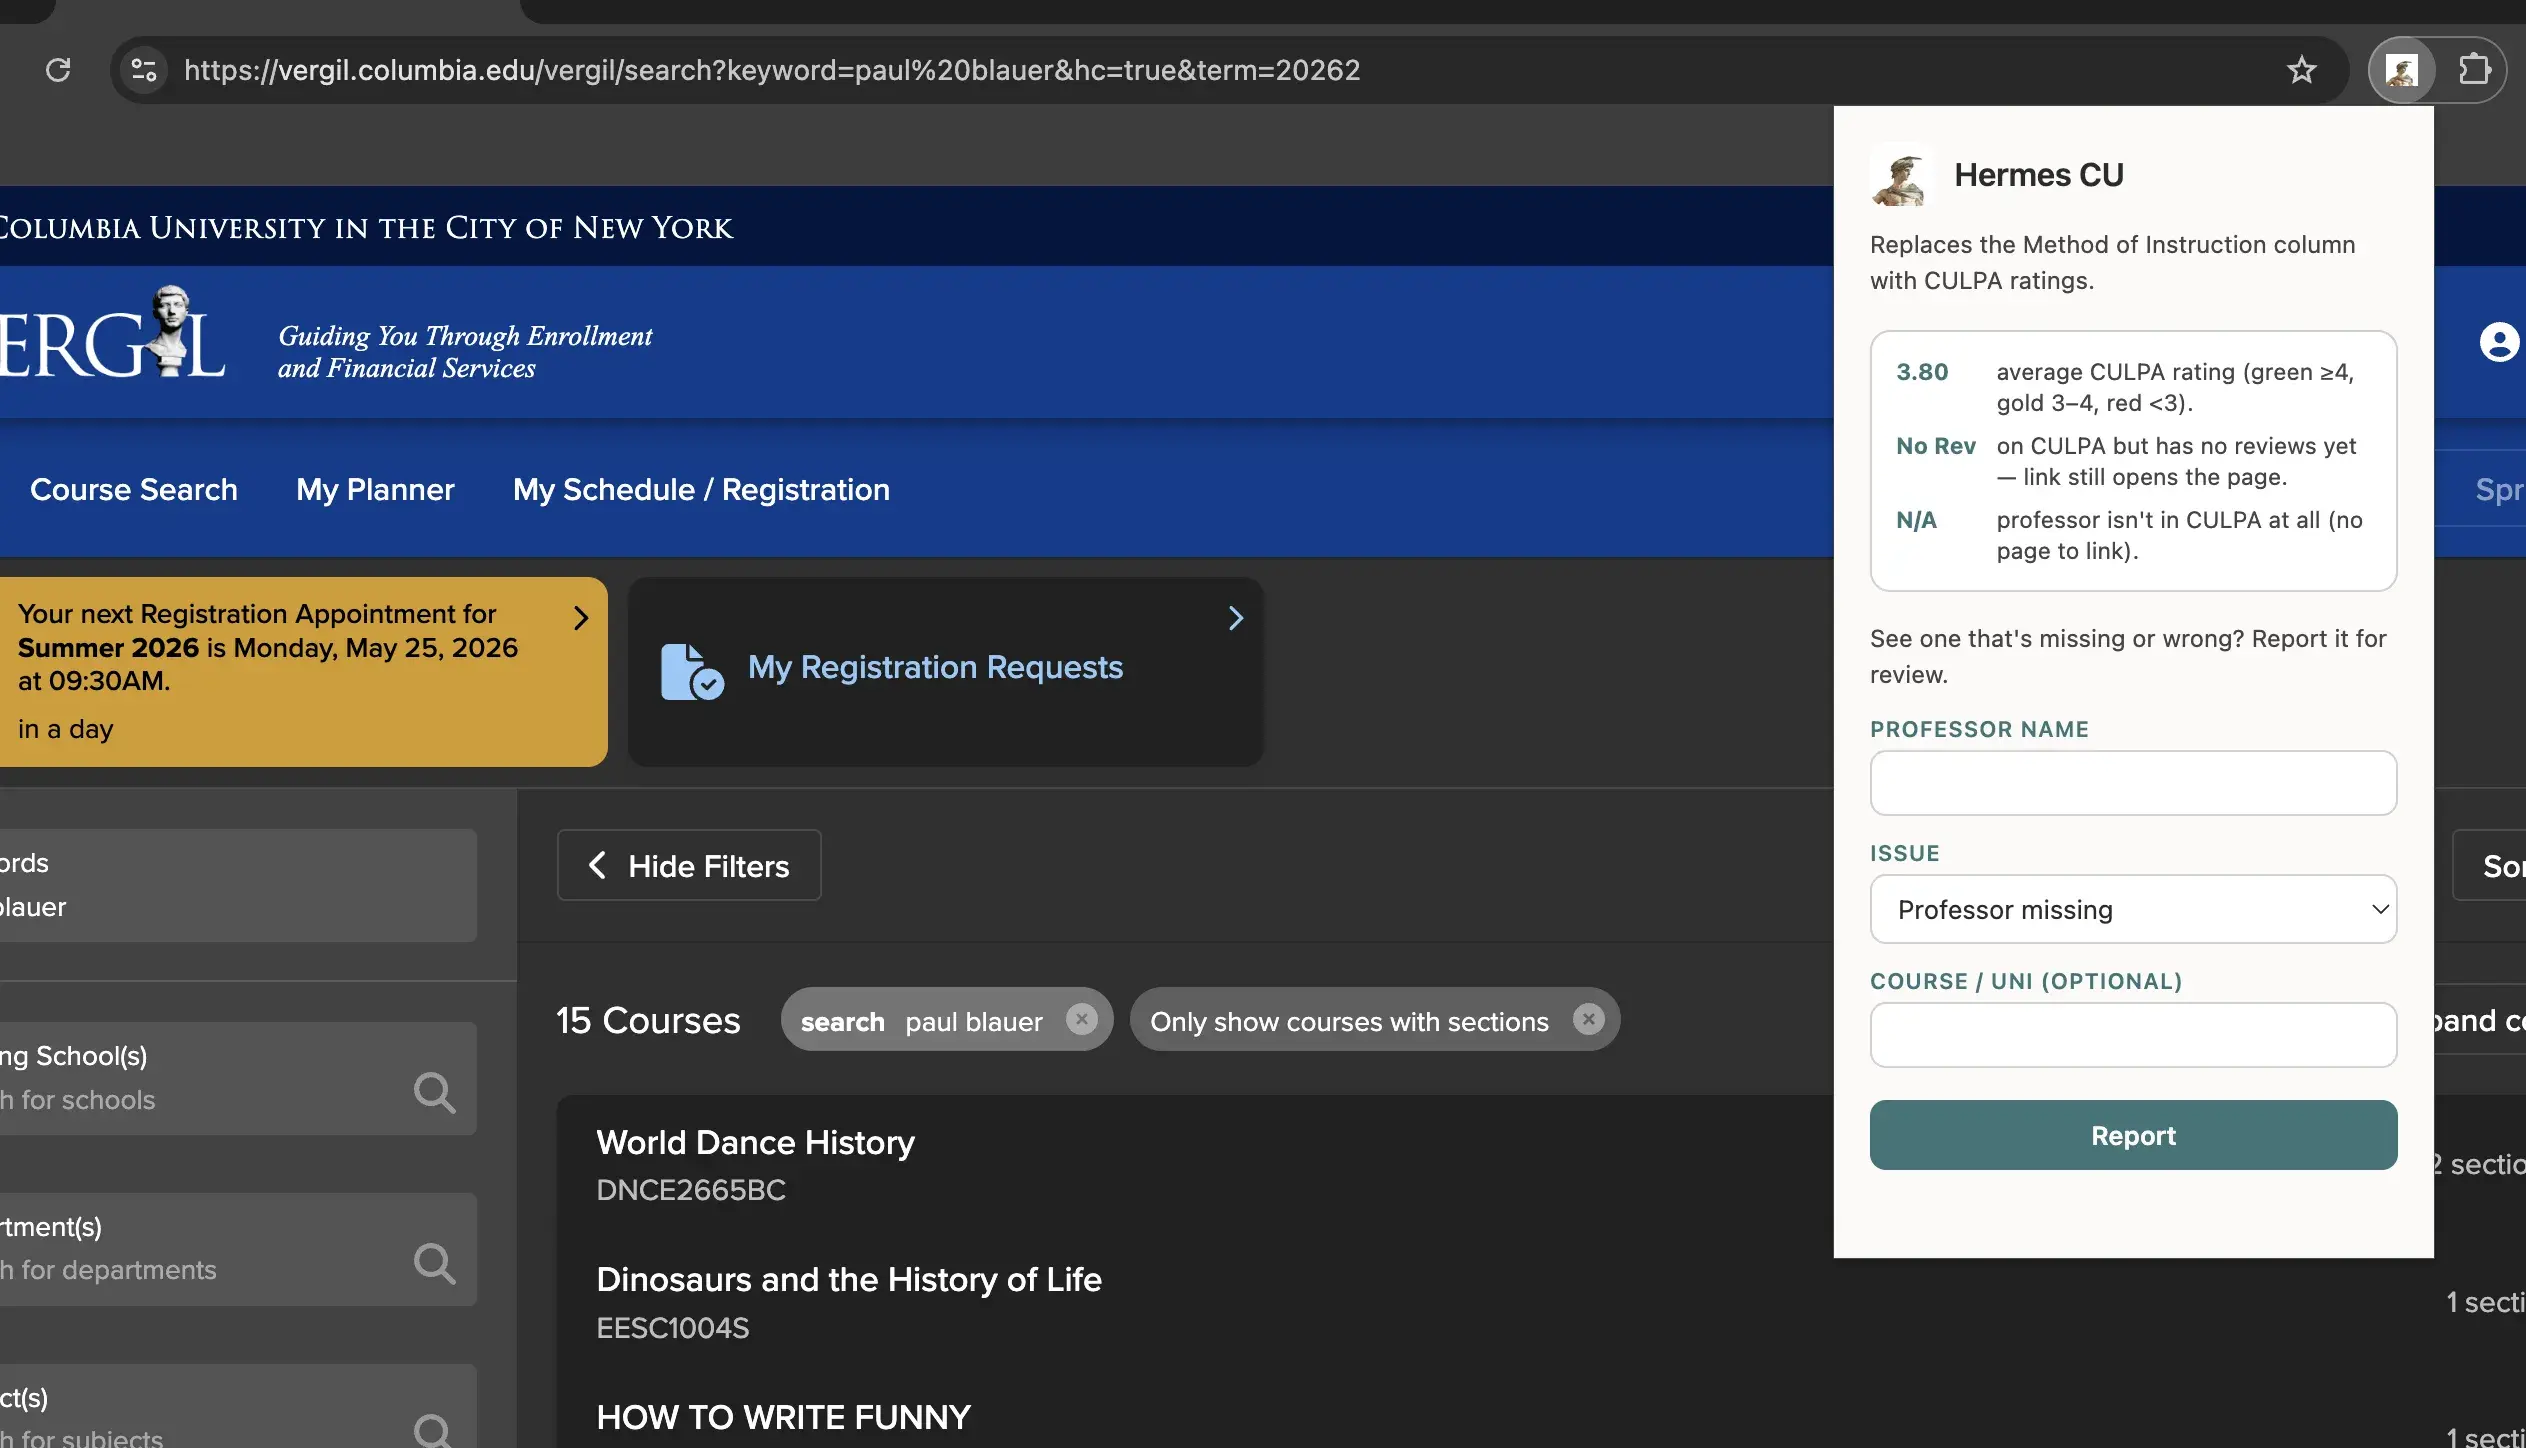Click the 'Hermes CU' popup title

click(2038, 175)
